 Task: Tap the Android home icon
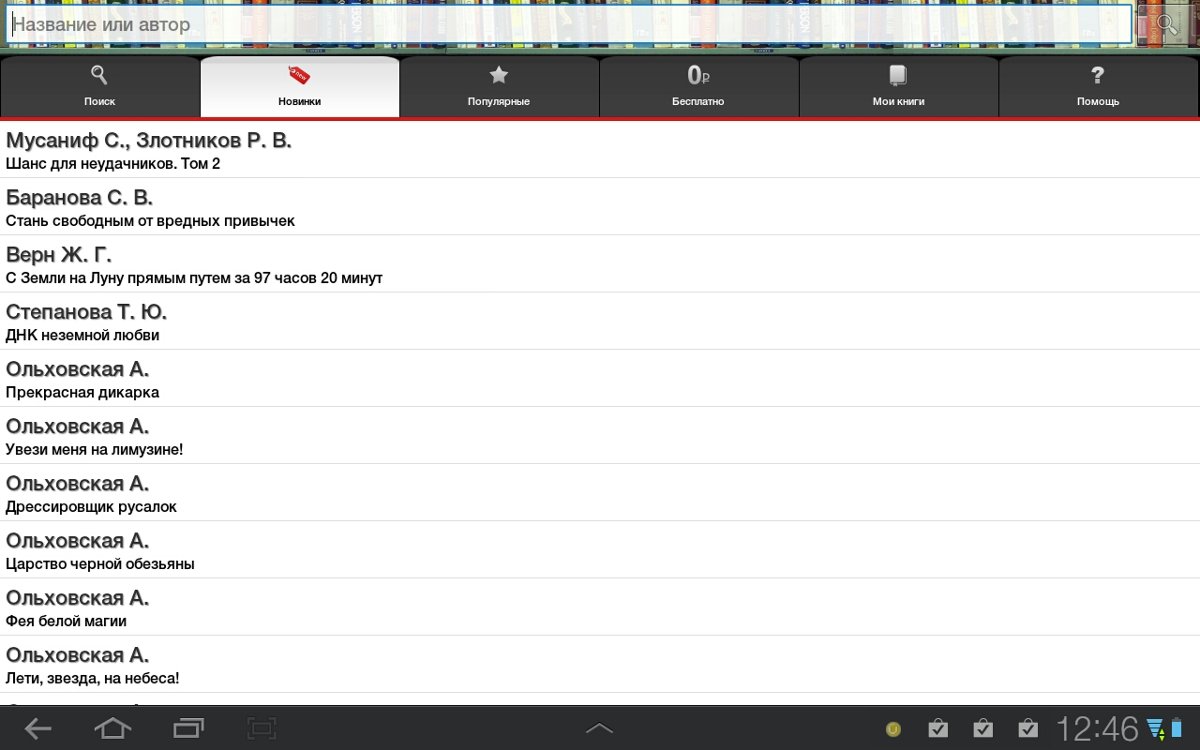112,728
